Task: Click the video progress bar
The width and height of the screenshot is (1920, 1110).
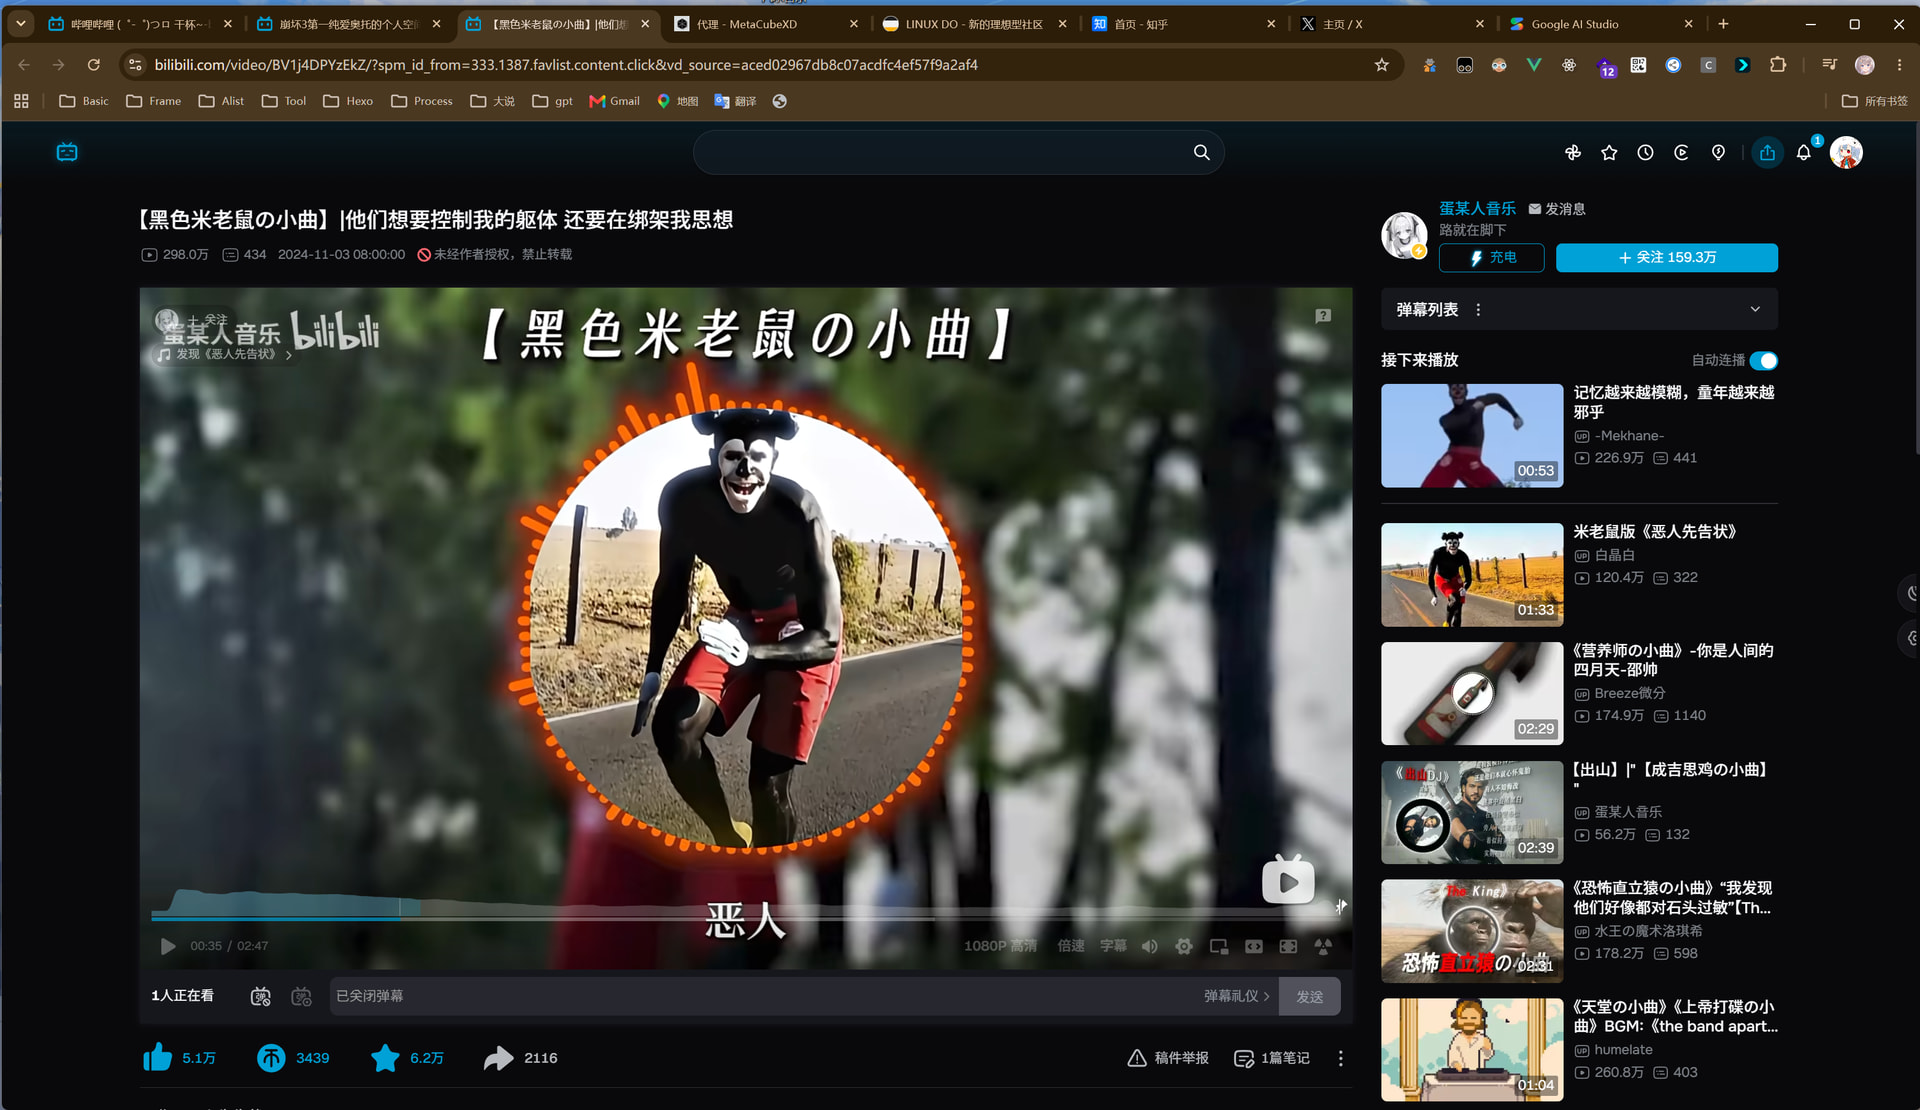Action: pyautogui.click(x=745, y=916)
